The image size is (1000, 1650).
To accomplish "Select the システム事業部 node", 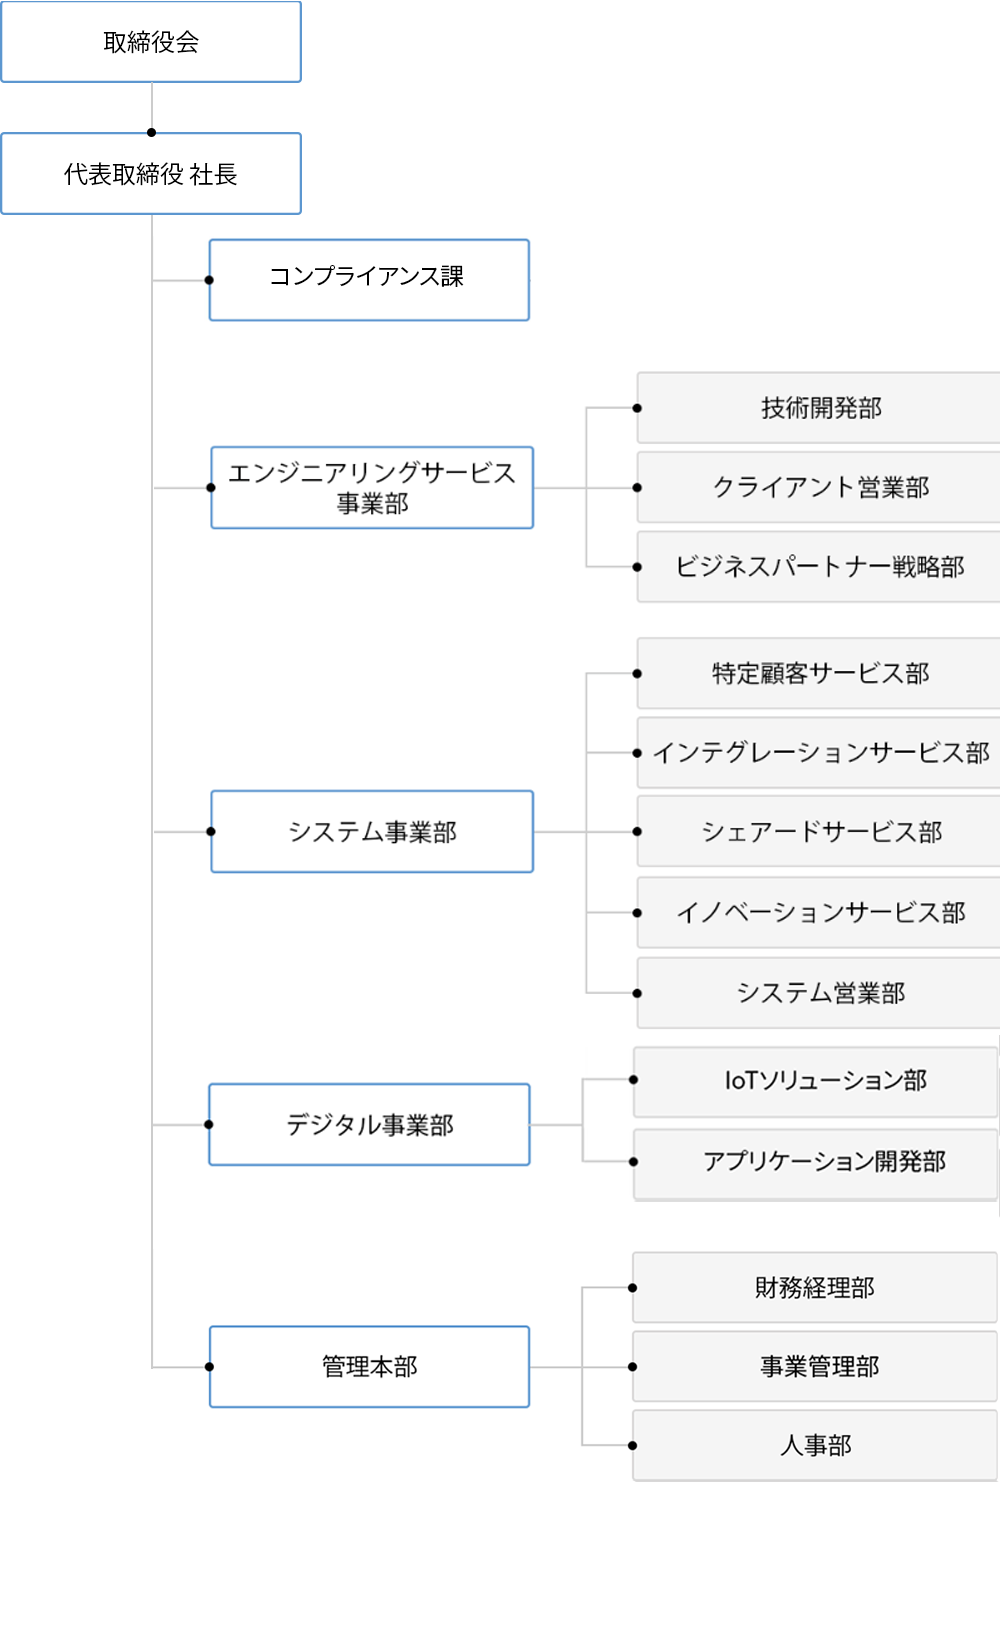I will coord(372,832).
